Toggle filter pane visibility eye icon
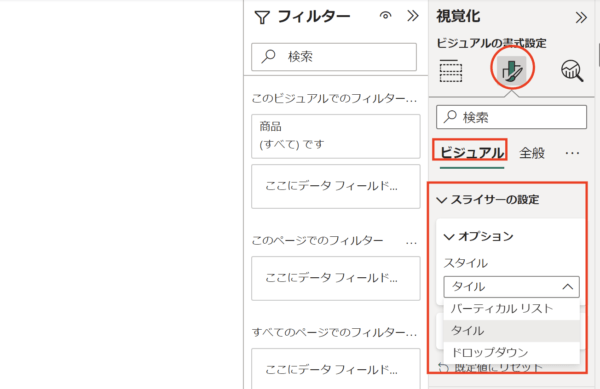The image size is (600, 389). click(385, 16)
